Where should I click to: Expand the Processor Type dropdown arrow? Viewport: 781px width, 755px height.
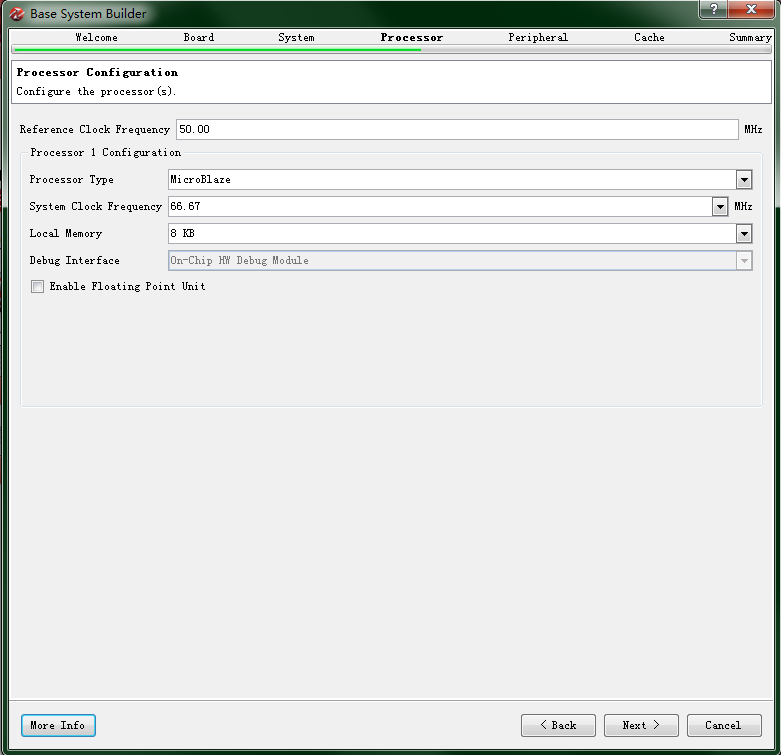point(744,180)
